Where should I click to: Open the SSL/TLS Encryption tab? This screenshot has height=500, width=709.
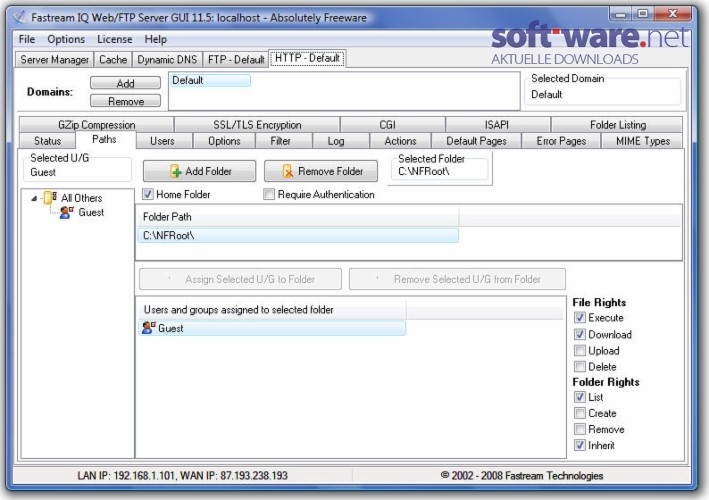[257, 124]
